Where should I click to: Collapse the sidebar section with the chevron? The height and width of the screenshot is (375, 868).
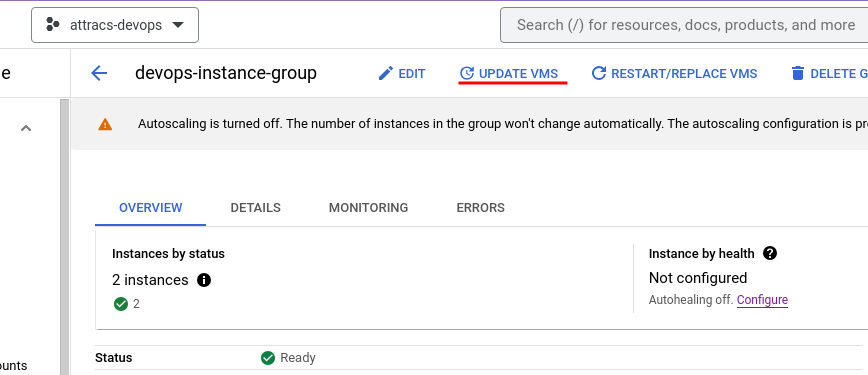click(x=25, y=129)
